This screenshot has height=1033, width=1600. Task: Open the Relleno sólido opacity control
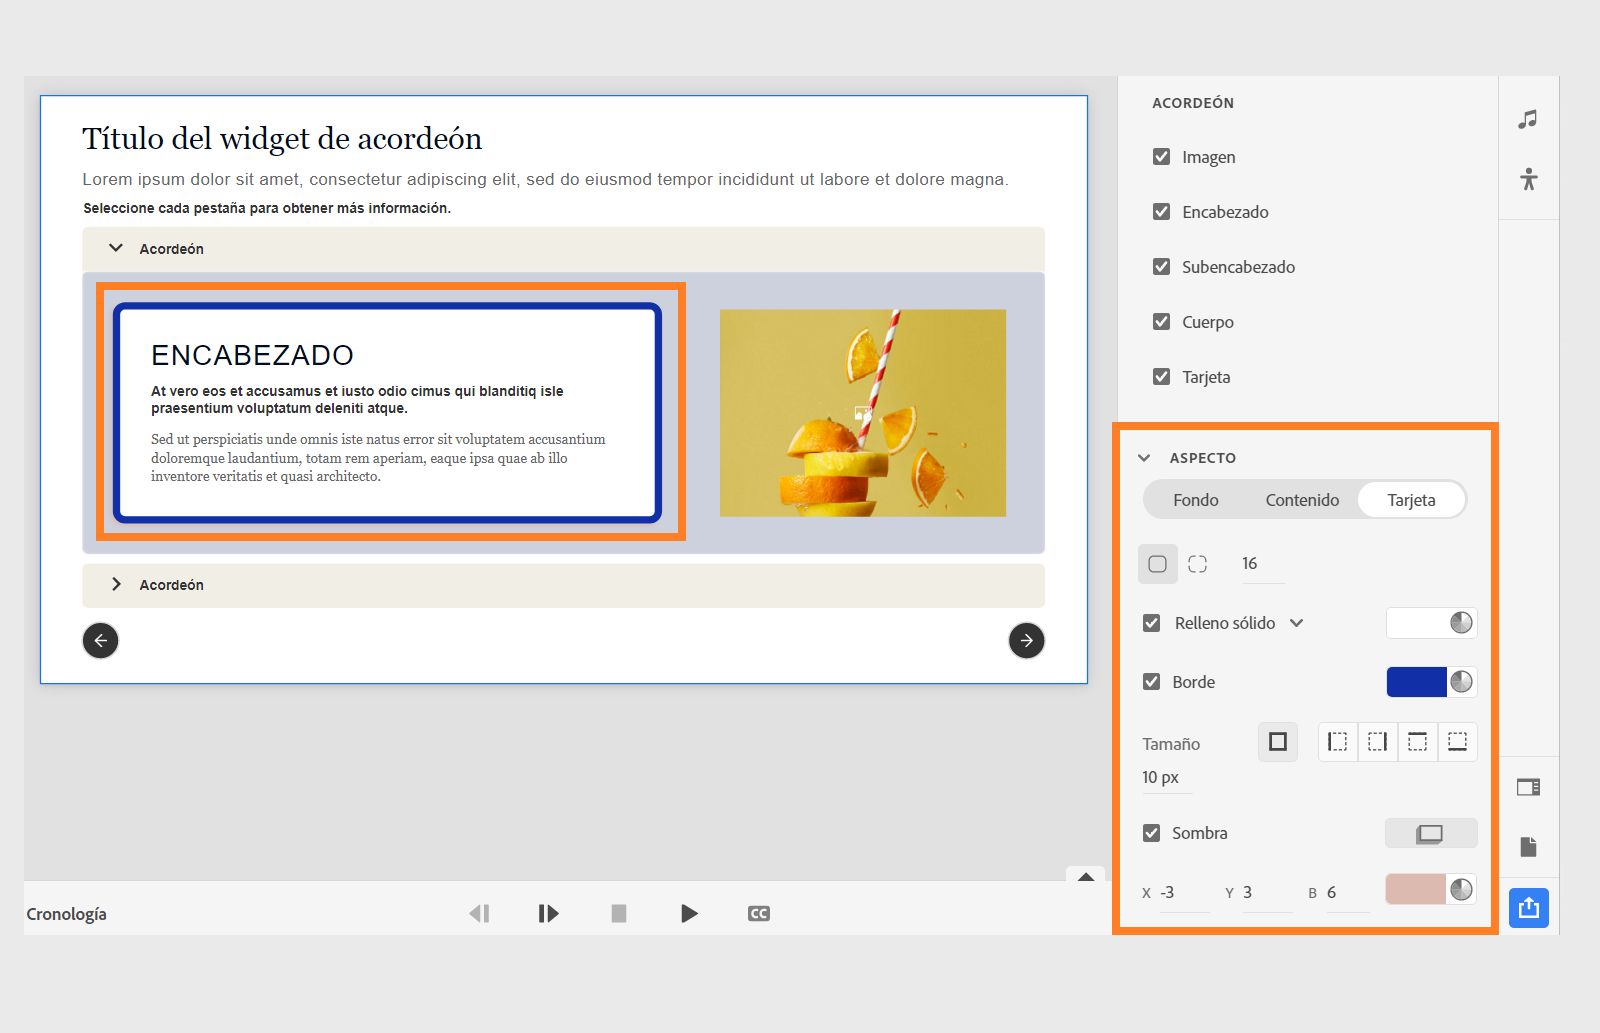[1461, 623]
